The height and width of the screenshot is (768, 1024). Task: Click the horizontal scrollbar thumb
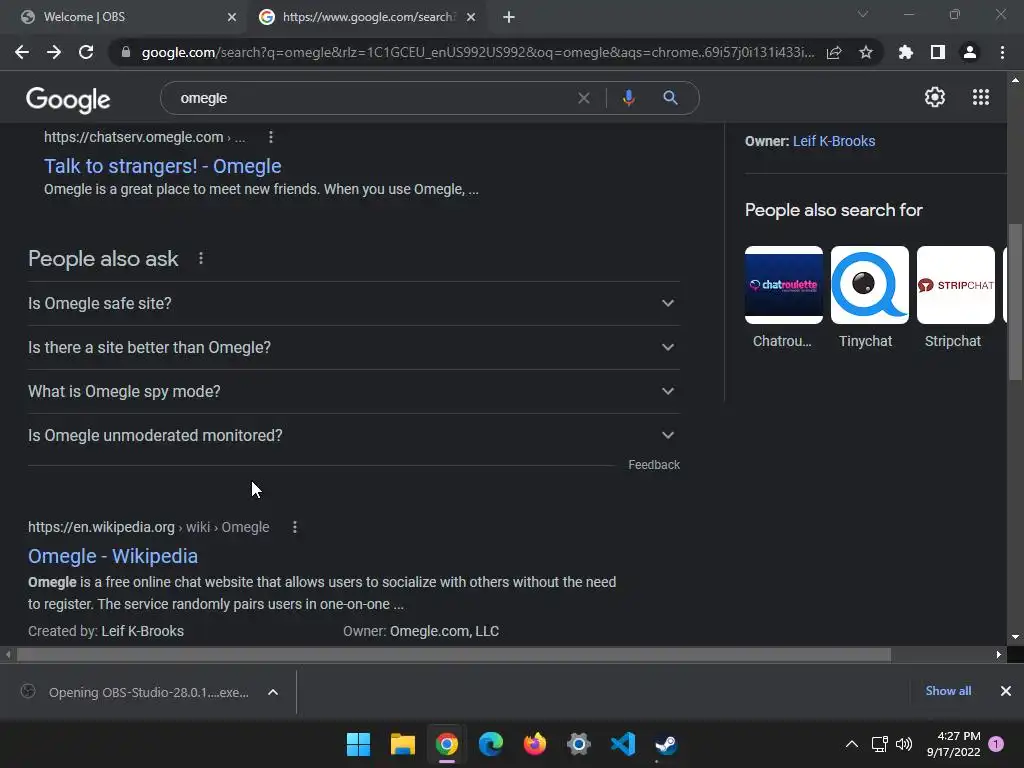[x=454, y=654]
